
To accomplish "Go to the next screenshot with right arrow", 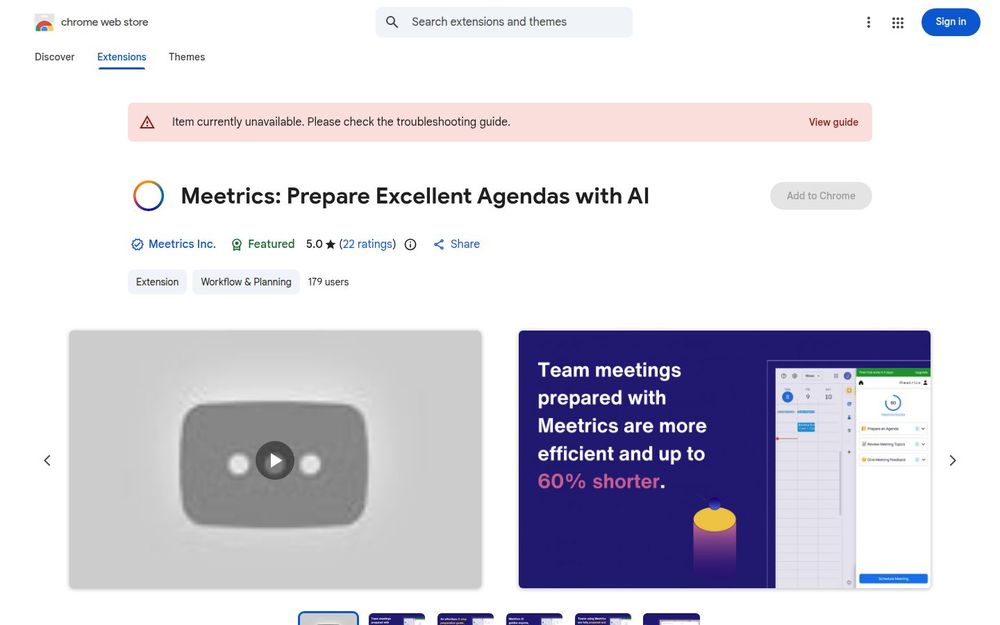I will (952, 460).
